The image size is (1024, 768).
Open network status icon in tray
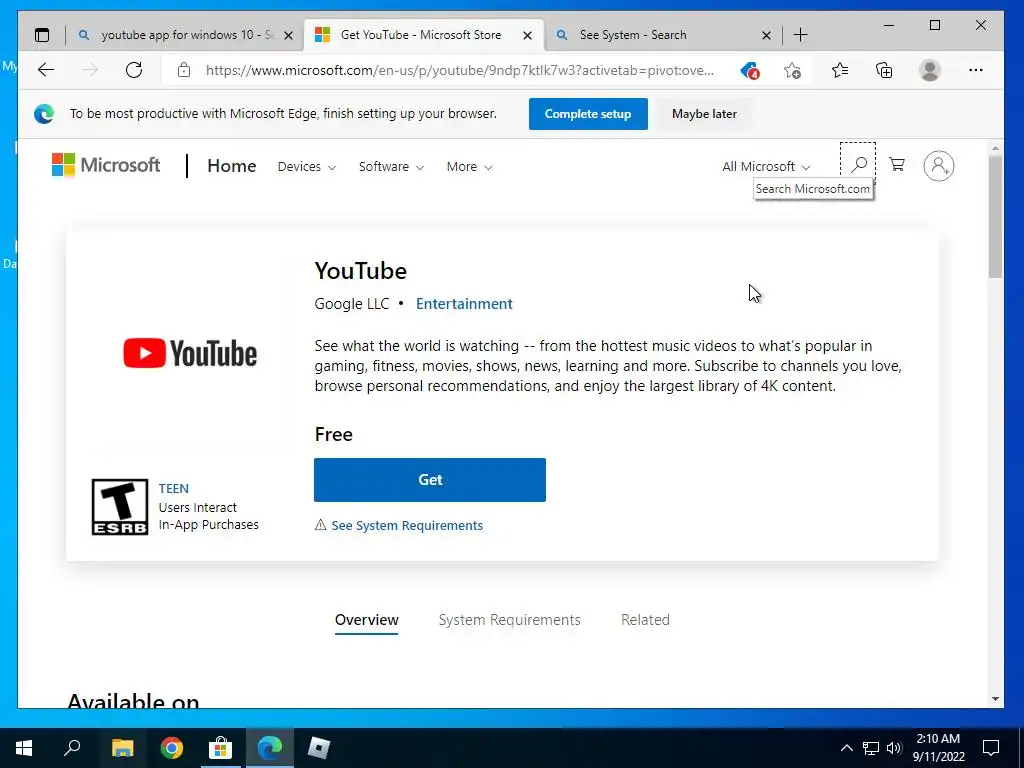[x=871, y=748]
